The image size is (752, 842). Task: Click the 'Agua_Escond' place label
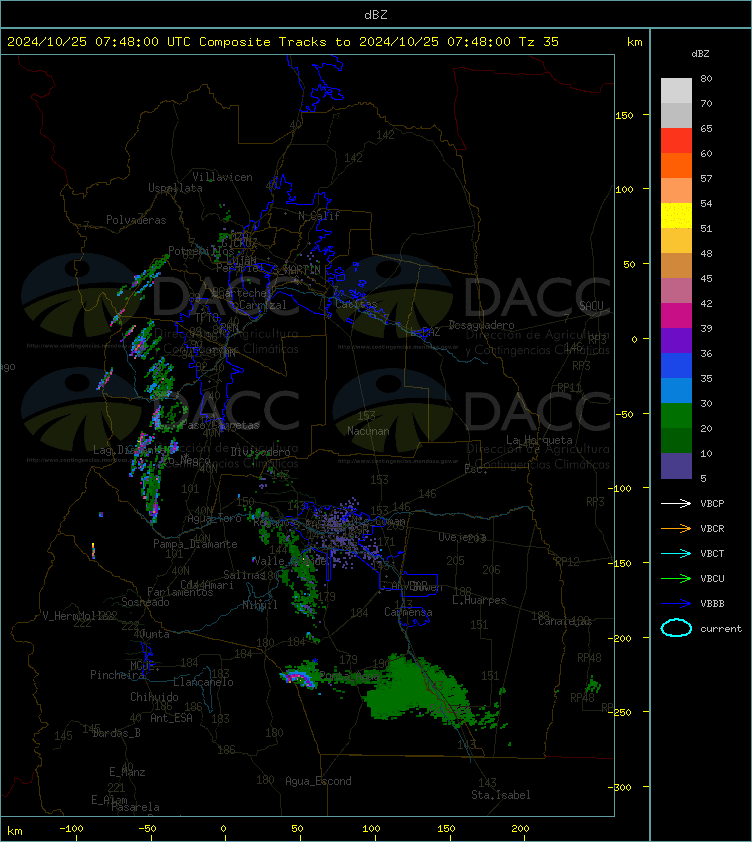click(x=318, y=781)
